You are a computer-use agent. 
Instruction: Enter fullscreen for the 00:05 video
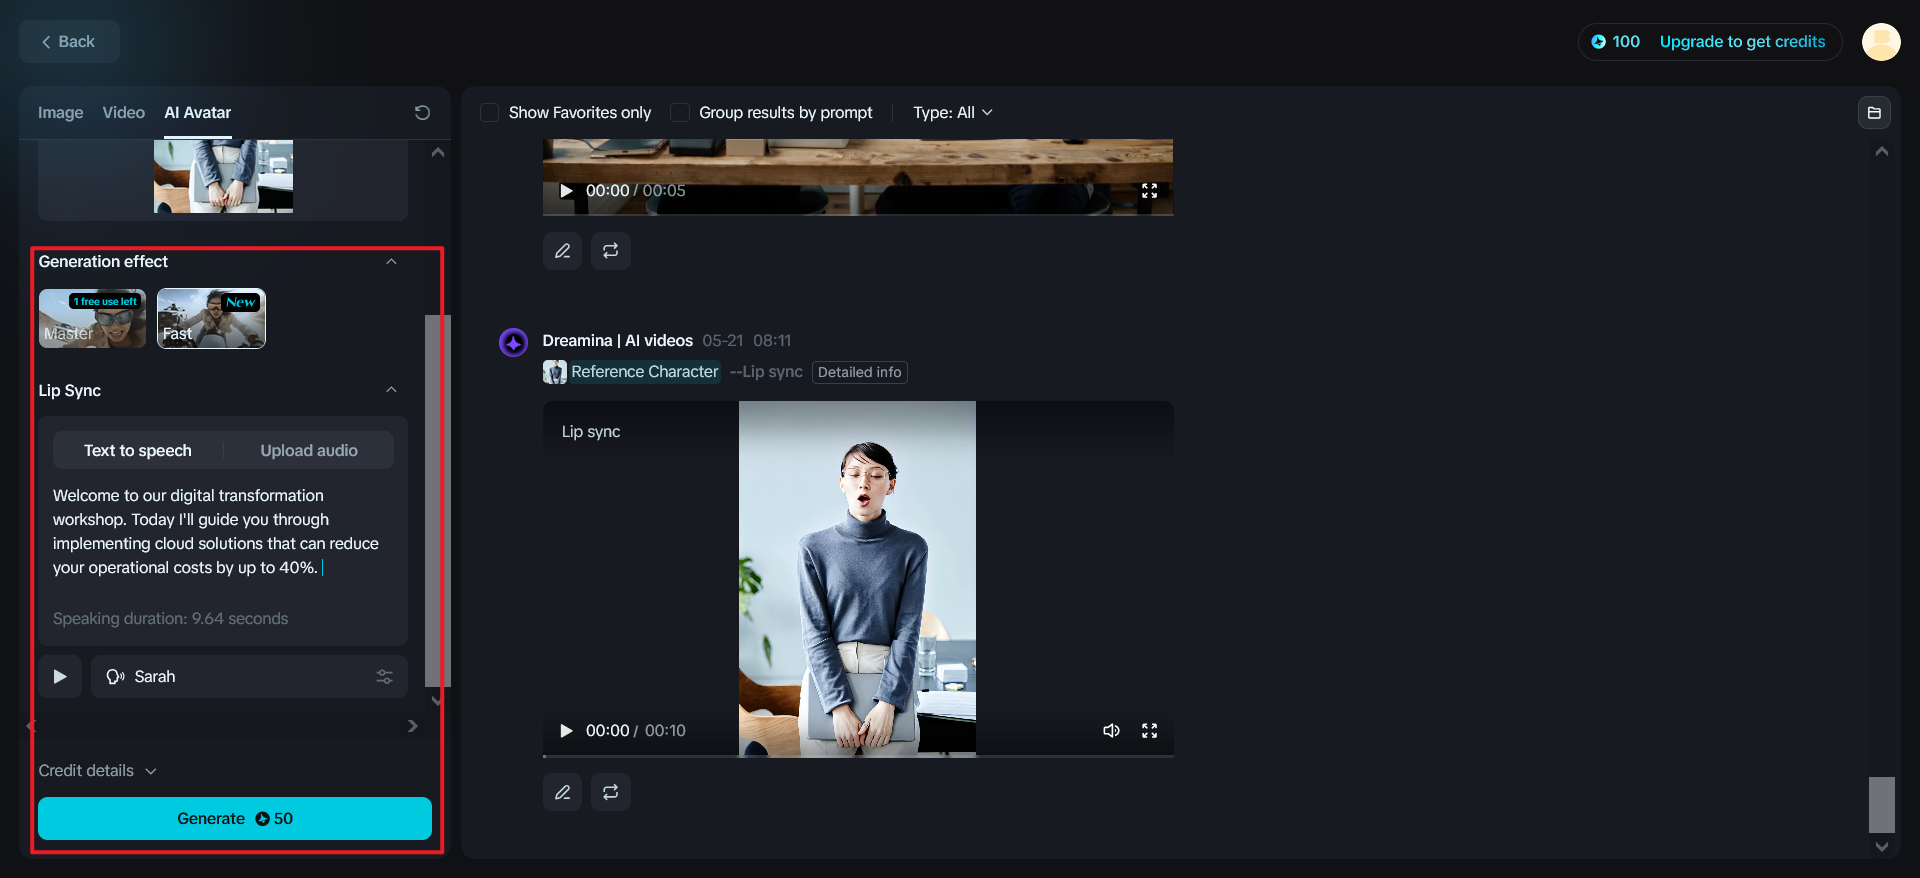coord(1149,191)
